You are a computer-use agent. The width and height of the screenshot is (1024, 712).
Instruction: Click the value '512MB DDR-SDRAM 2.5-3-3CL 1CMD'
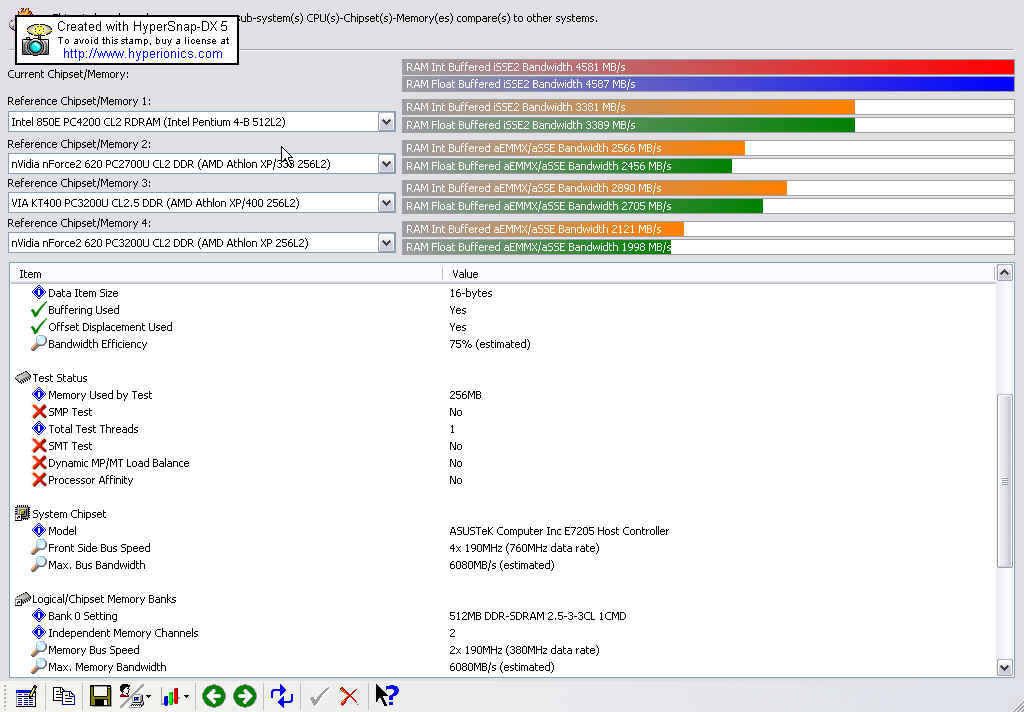537,616
